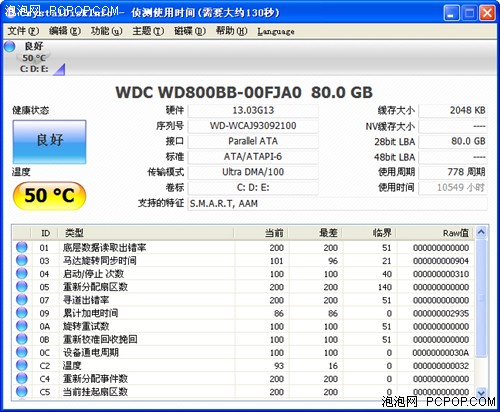Click the 支持的特征 field S.M.A.R.T, AAM

[338, 203]
